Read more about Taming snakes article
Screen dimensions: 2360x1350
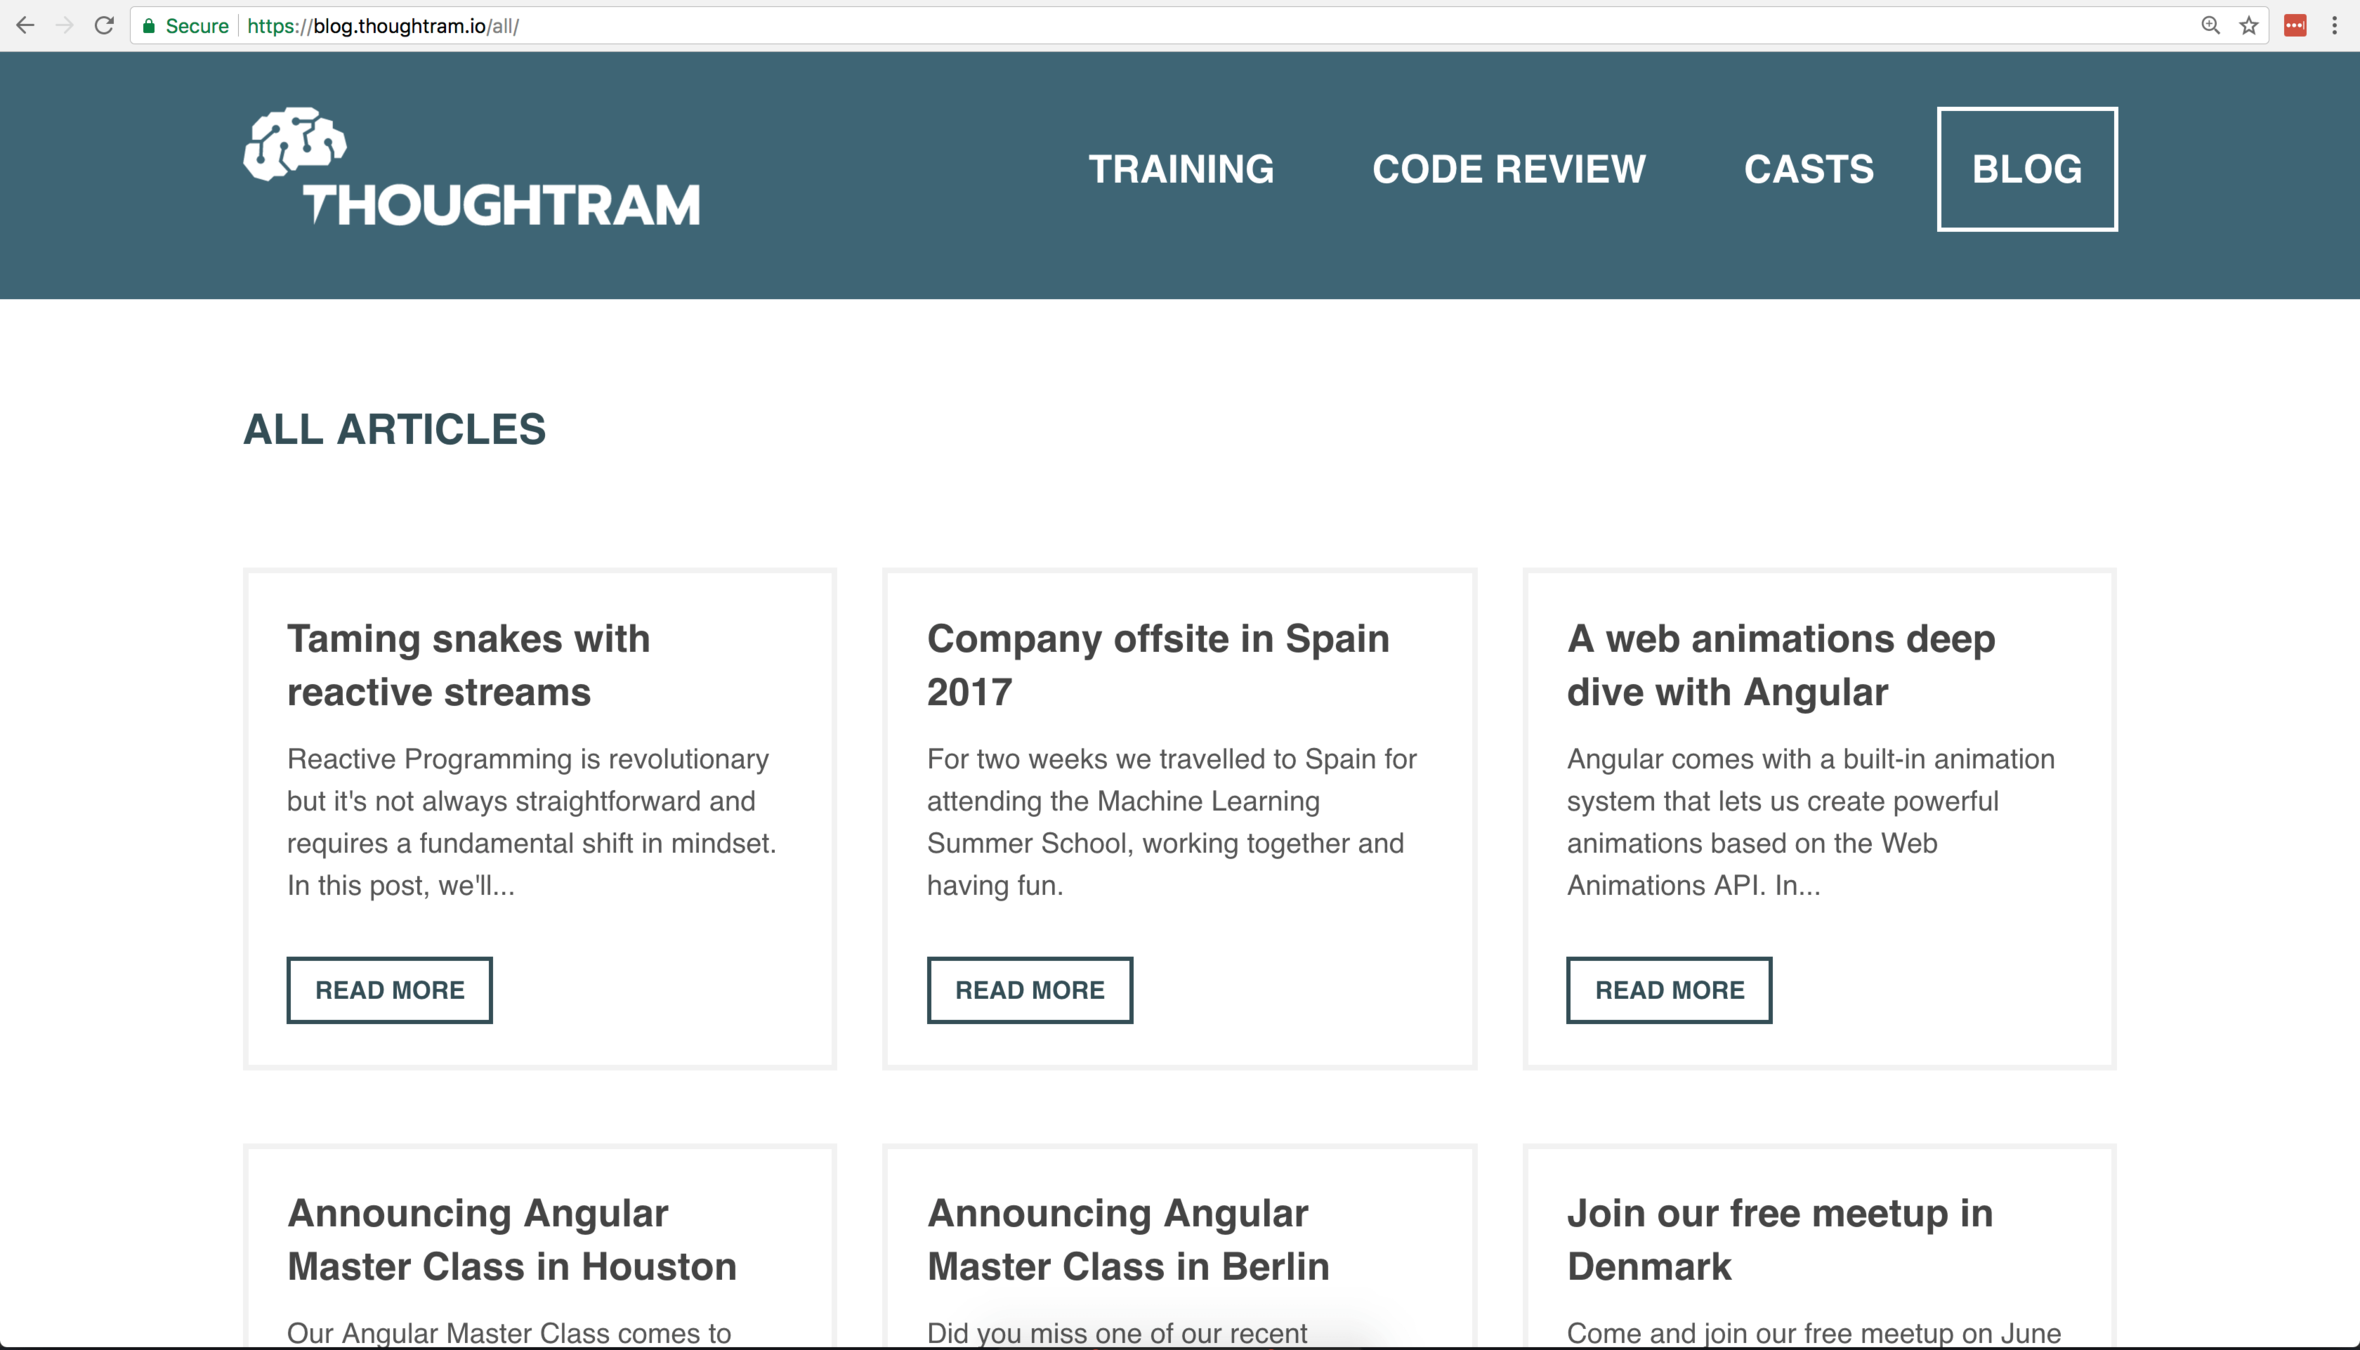[x=389, y=990]
